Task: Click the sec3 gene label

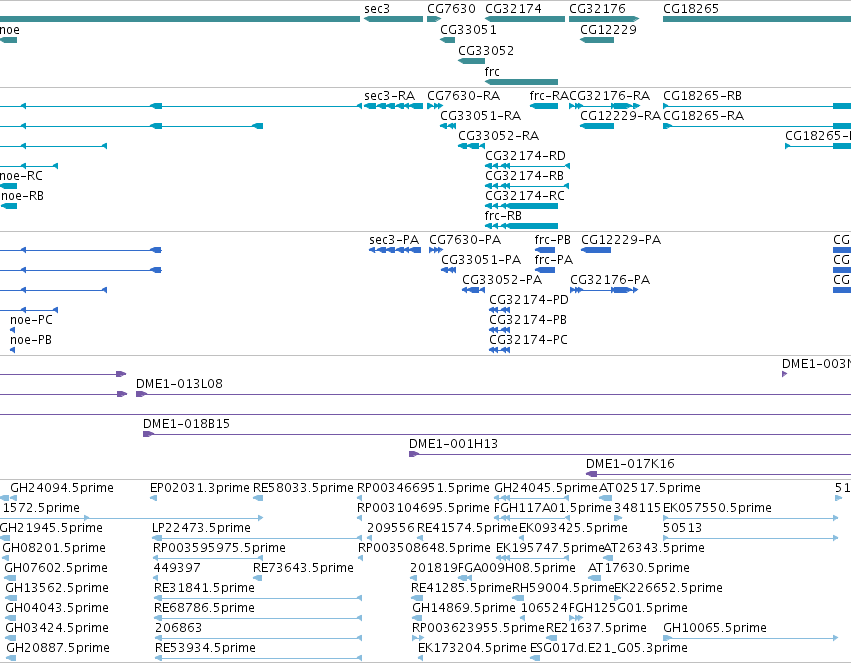Action: pos(377,9)
